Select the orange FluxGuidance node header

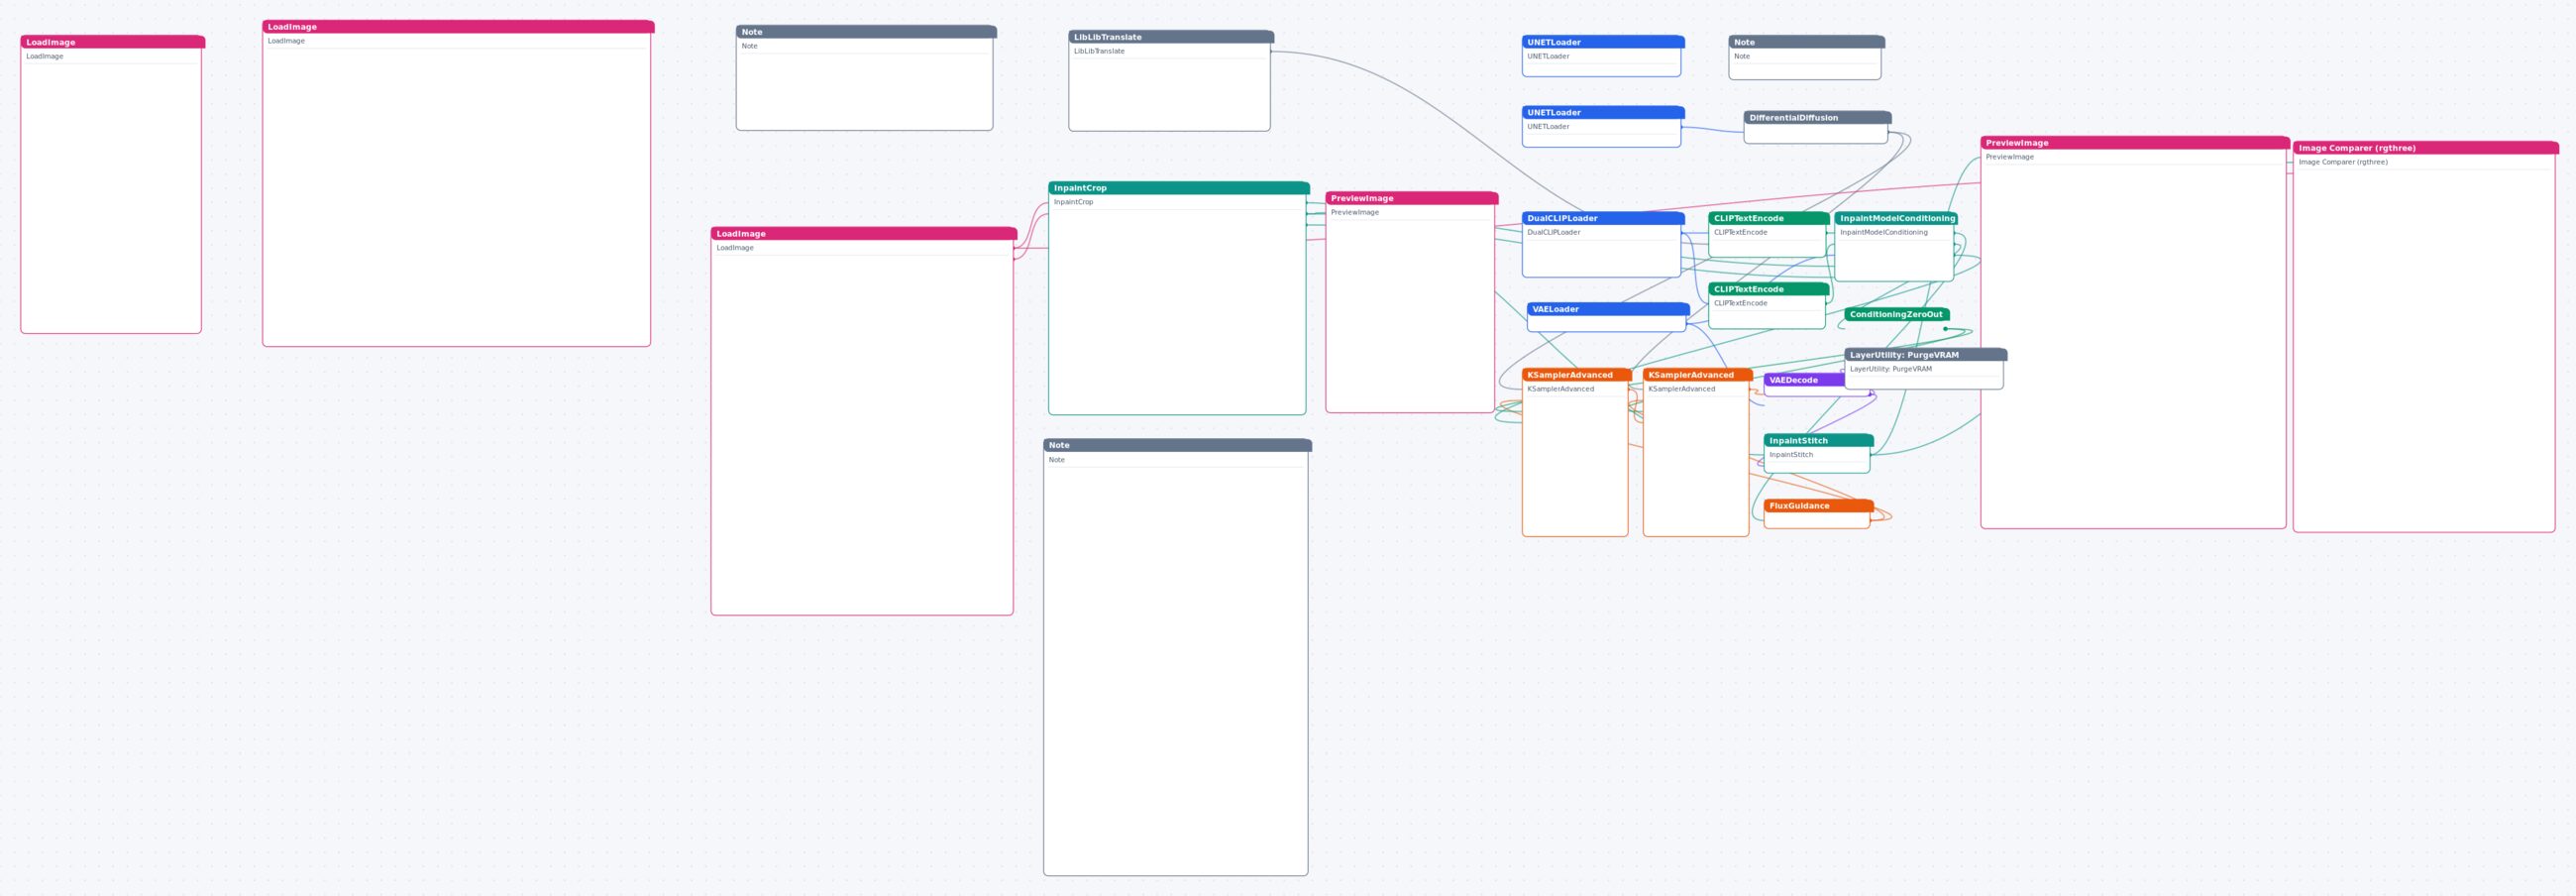pos(1818,506)
